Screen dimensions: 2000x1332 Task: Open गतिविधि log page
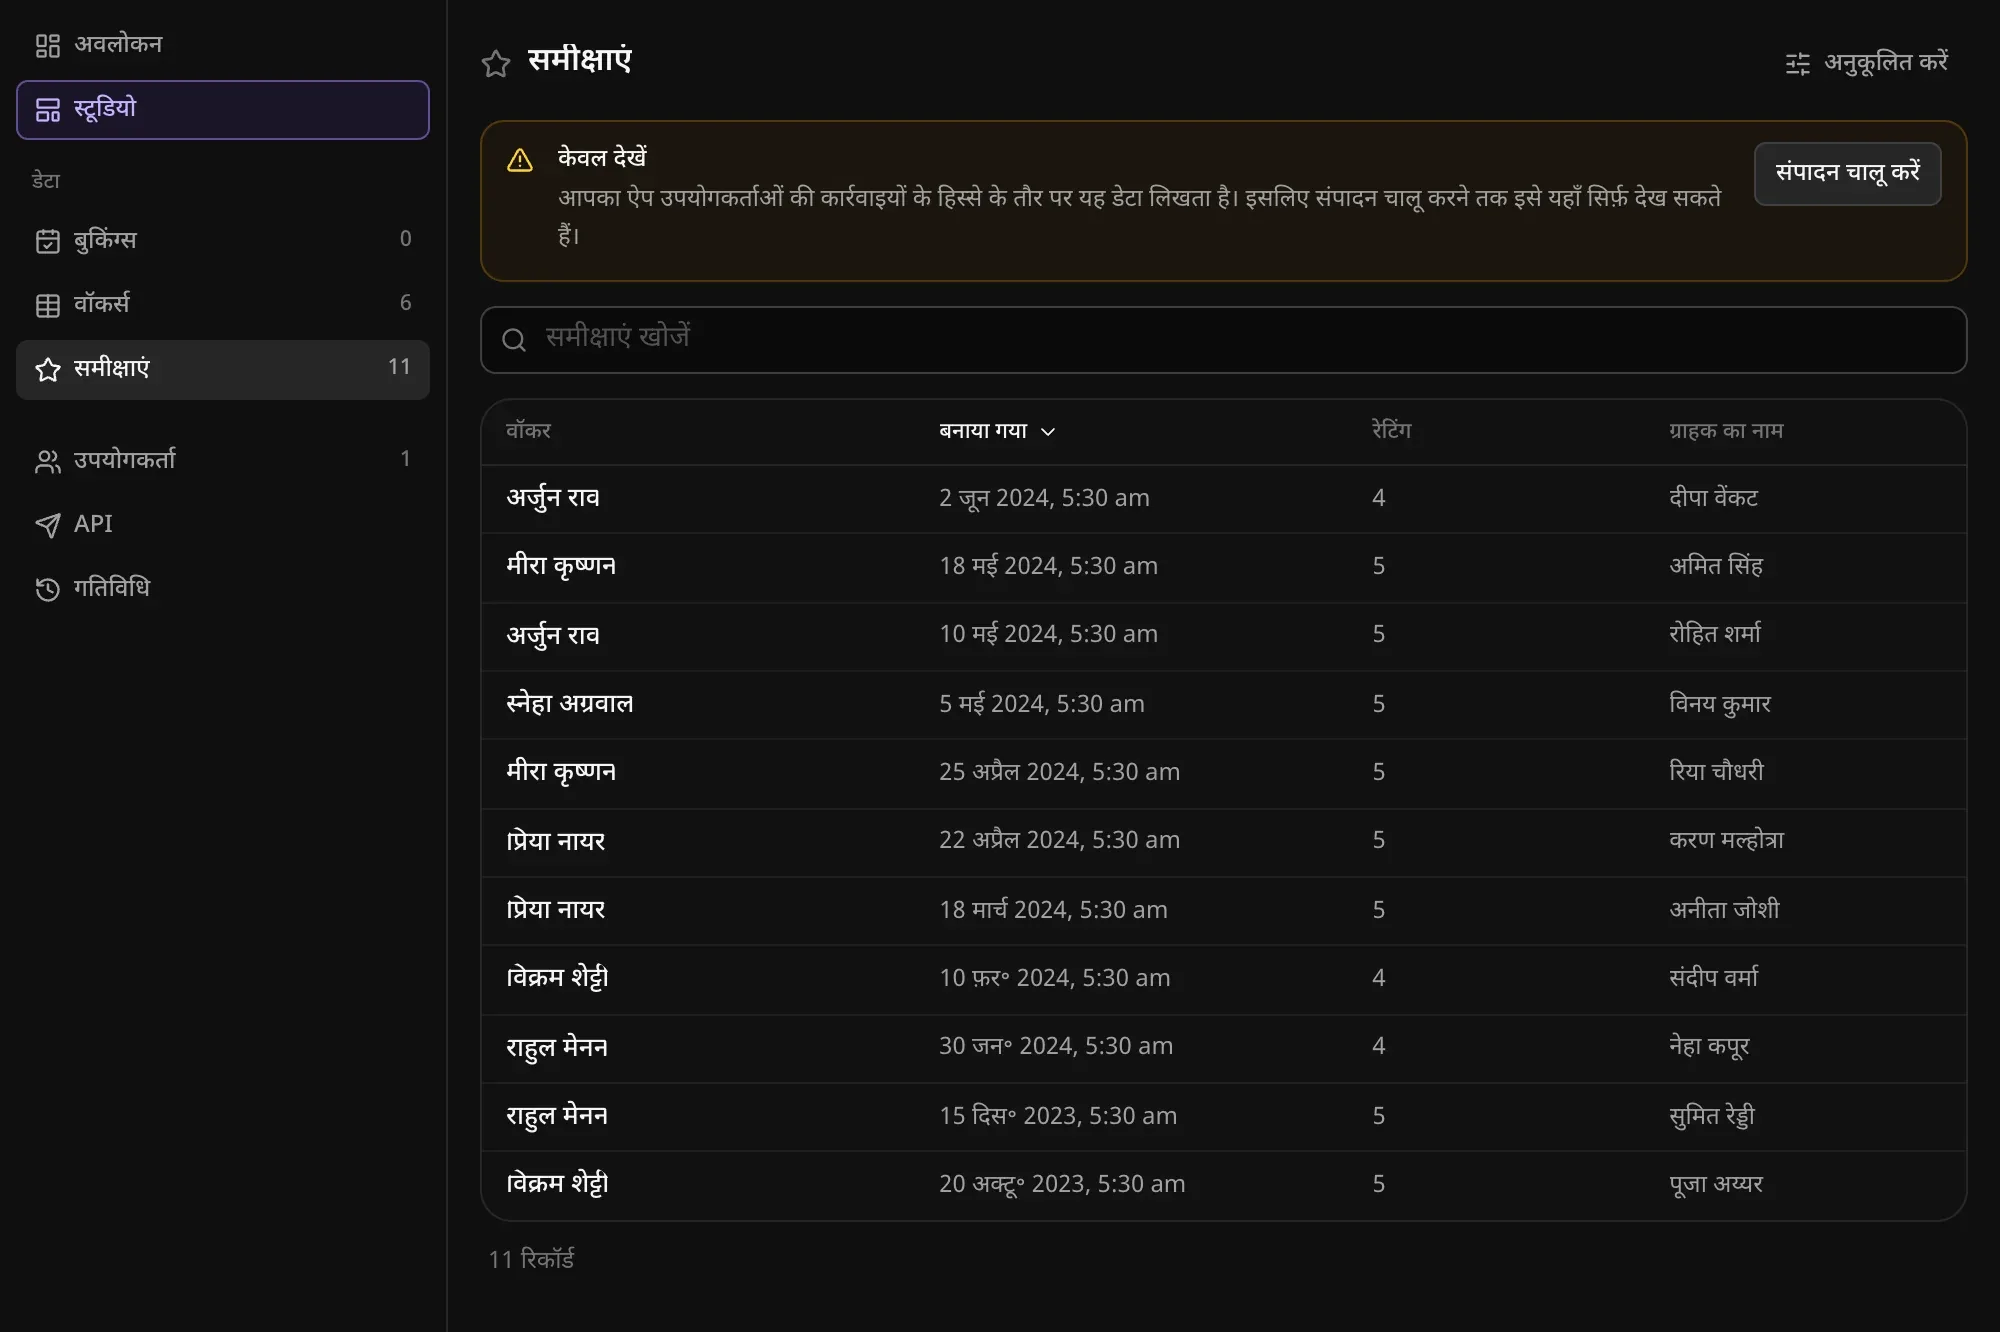click(223, 588)
